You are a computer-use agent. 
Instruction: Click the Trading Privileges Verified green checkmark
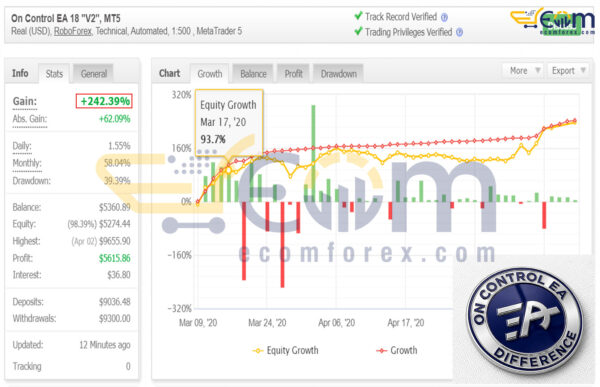point(358,31)
